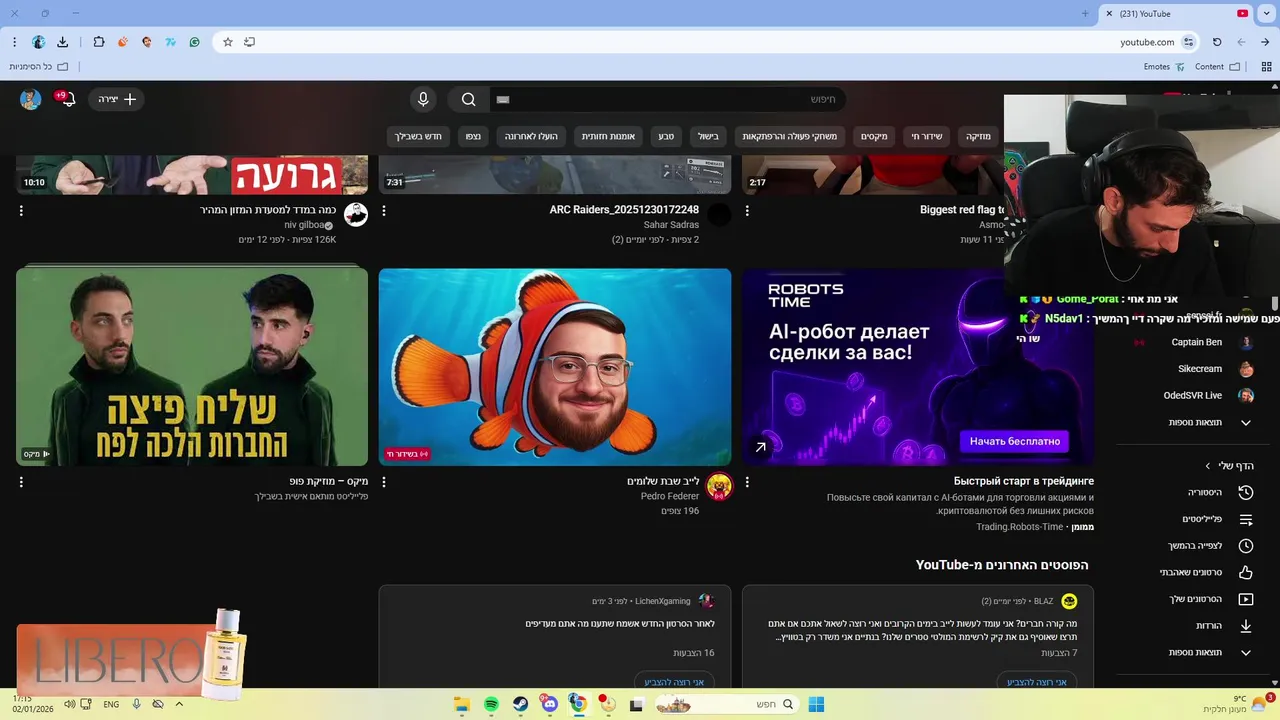Screen dimensions: 1280x720
Task: Open the clownfish livestream thumbnail
Action: tap(555, 367)
